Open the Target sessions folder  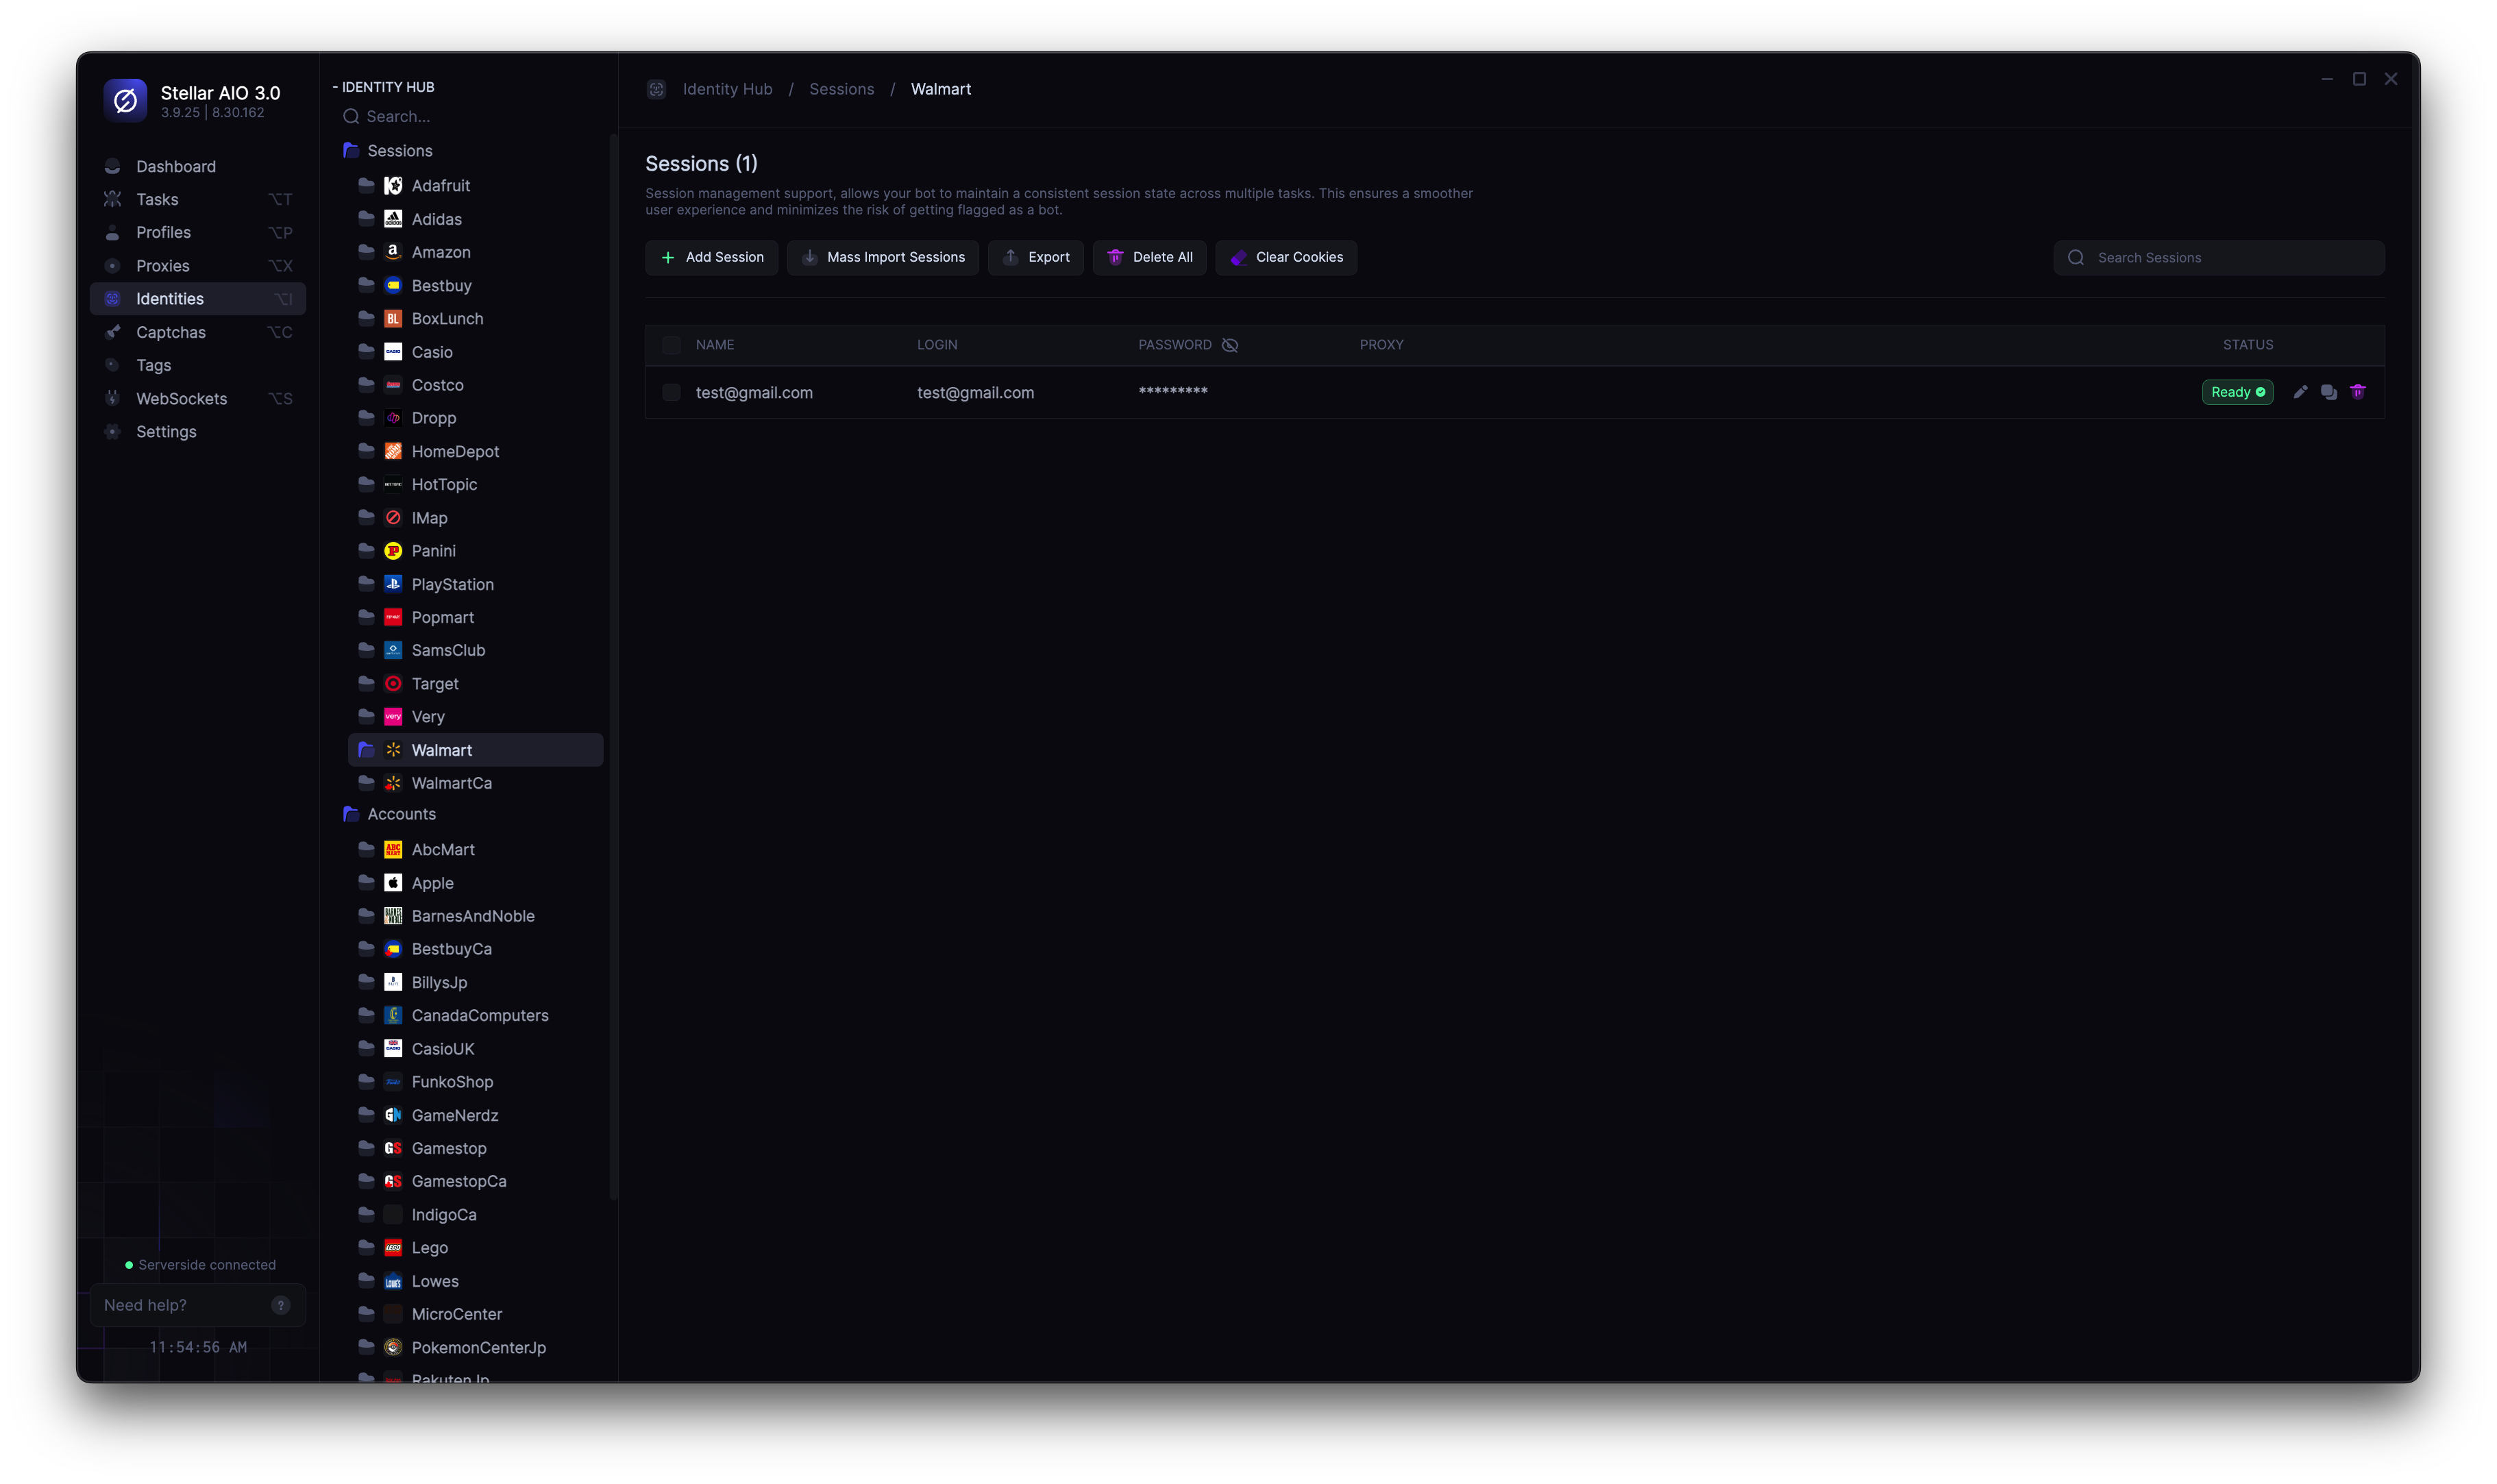(x=434, y=684)
